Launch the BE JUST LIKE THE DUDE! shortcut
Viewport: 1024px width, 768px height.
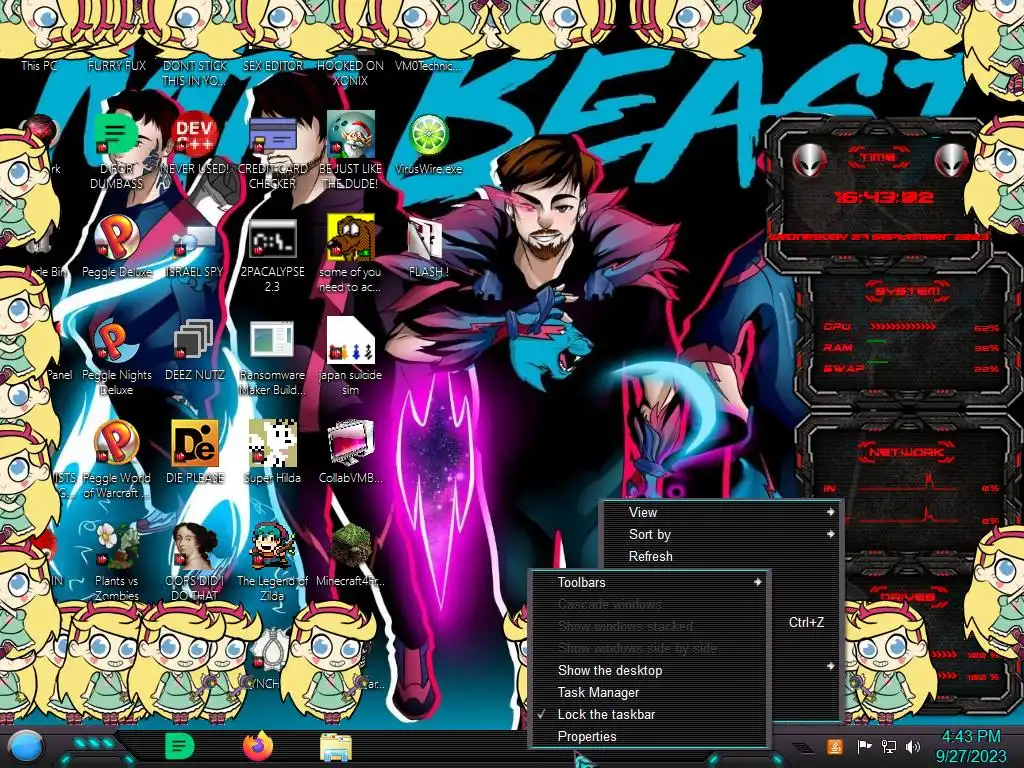pos(350,135)
